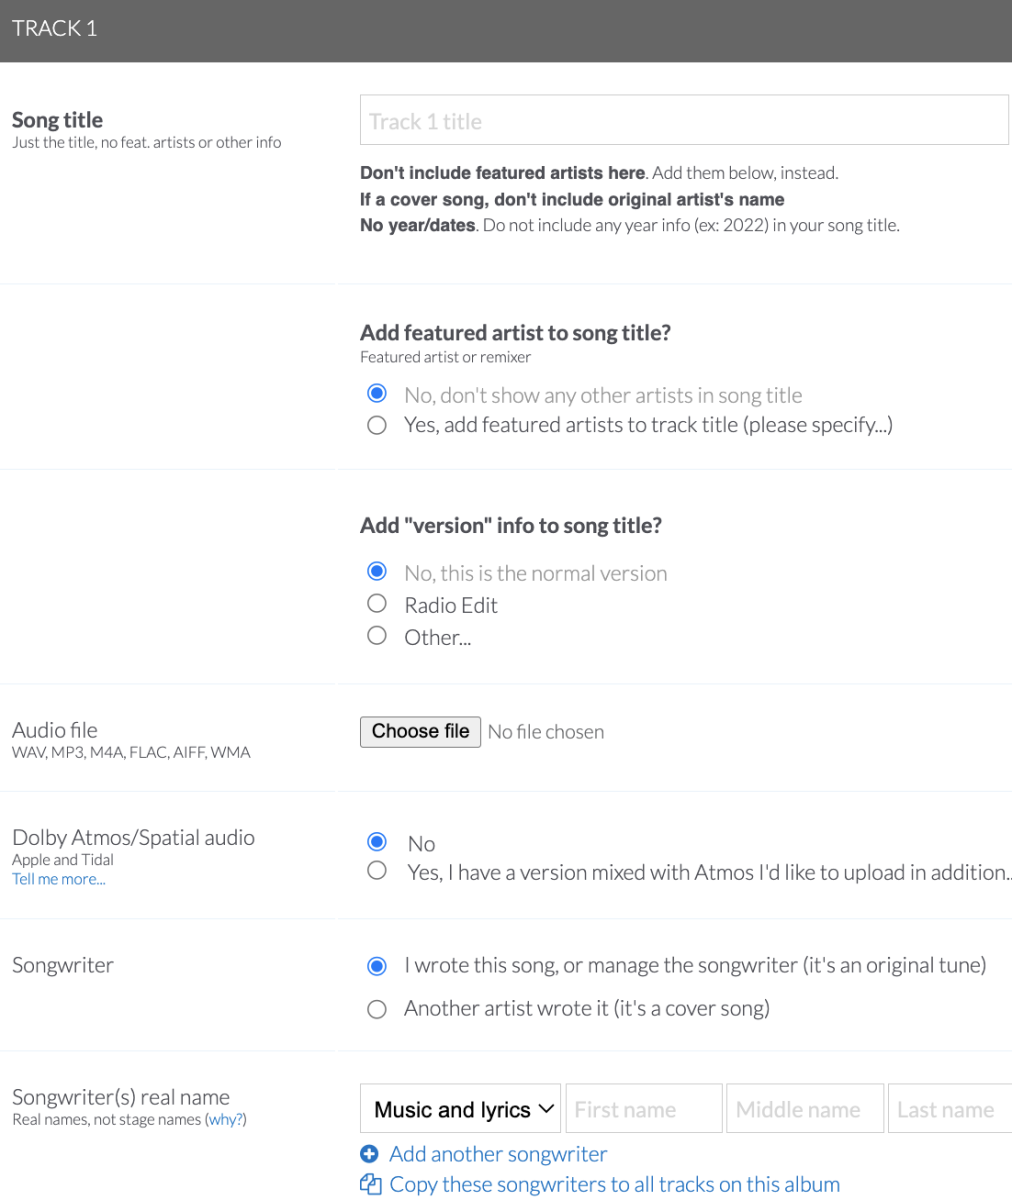Open the Tell me more... link
The image size is (1012, 1200).
[x=59, y=880]
